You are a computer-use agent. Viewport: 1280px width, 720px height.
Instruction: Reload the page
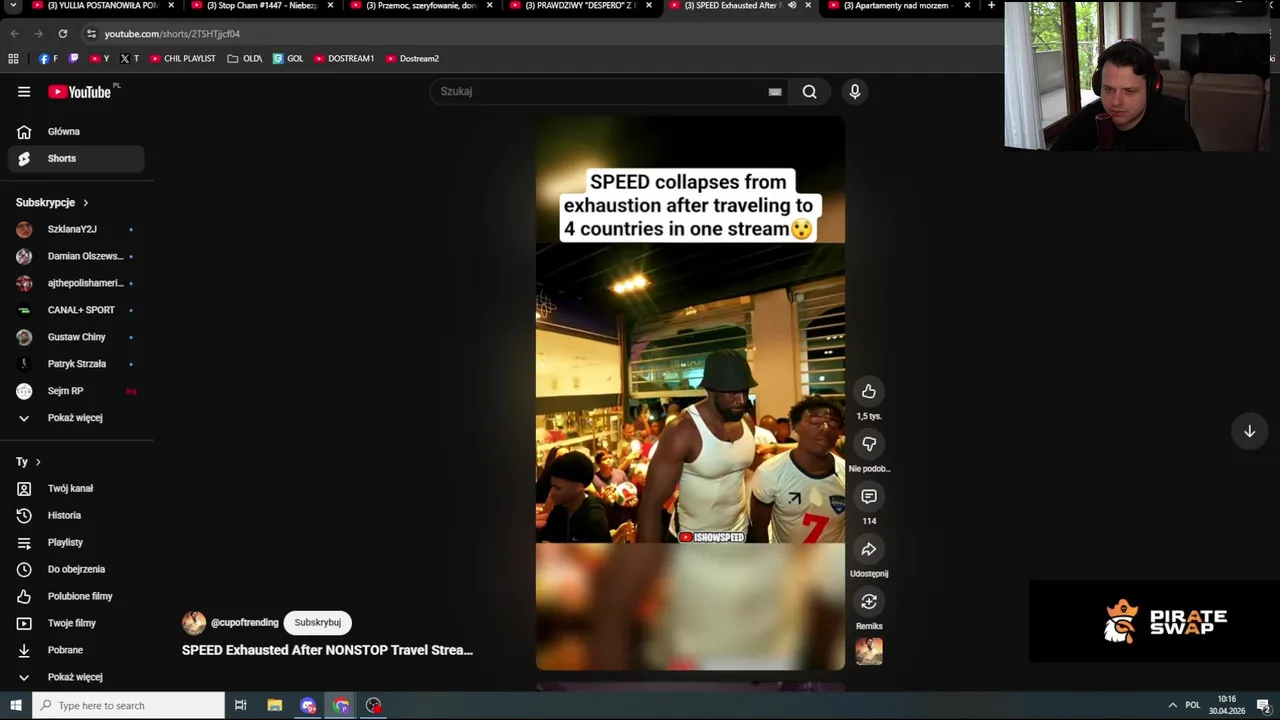(63, 33)
